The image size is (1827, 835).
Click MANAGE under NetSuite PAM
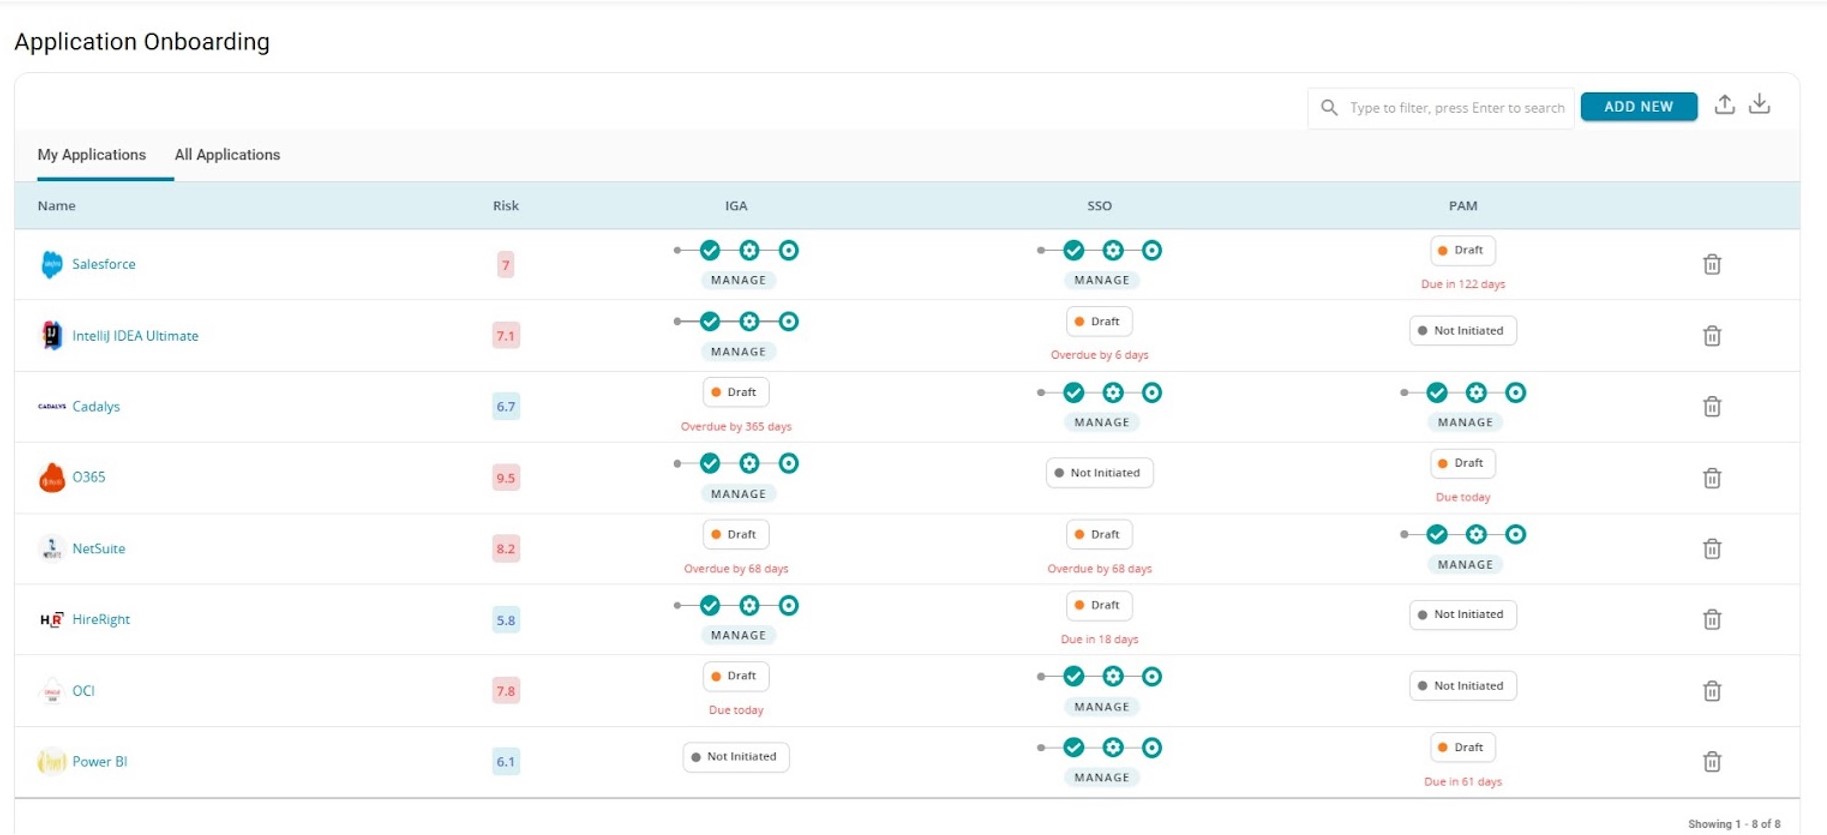(x=1465, y=564)
